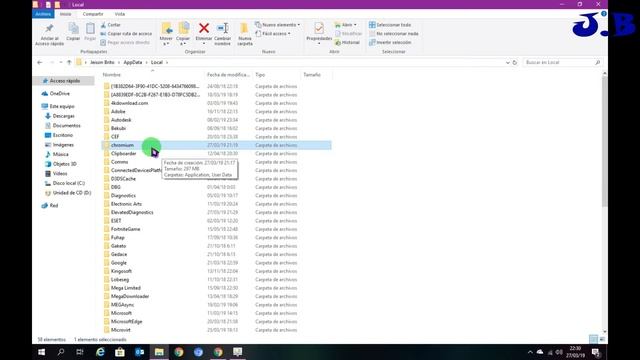The width and height of the screenshot is (640, 360).
Task: Refresh the folder view
Action: (515, 62)
